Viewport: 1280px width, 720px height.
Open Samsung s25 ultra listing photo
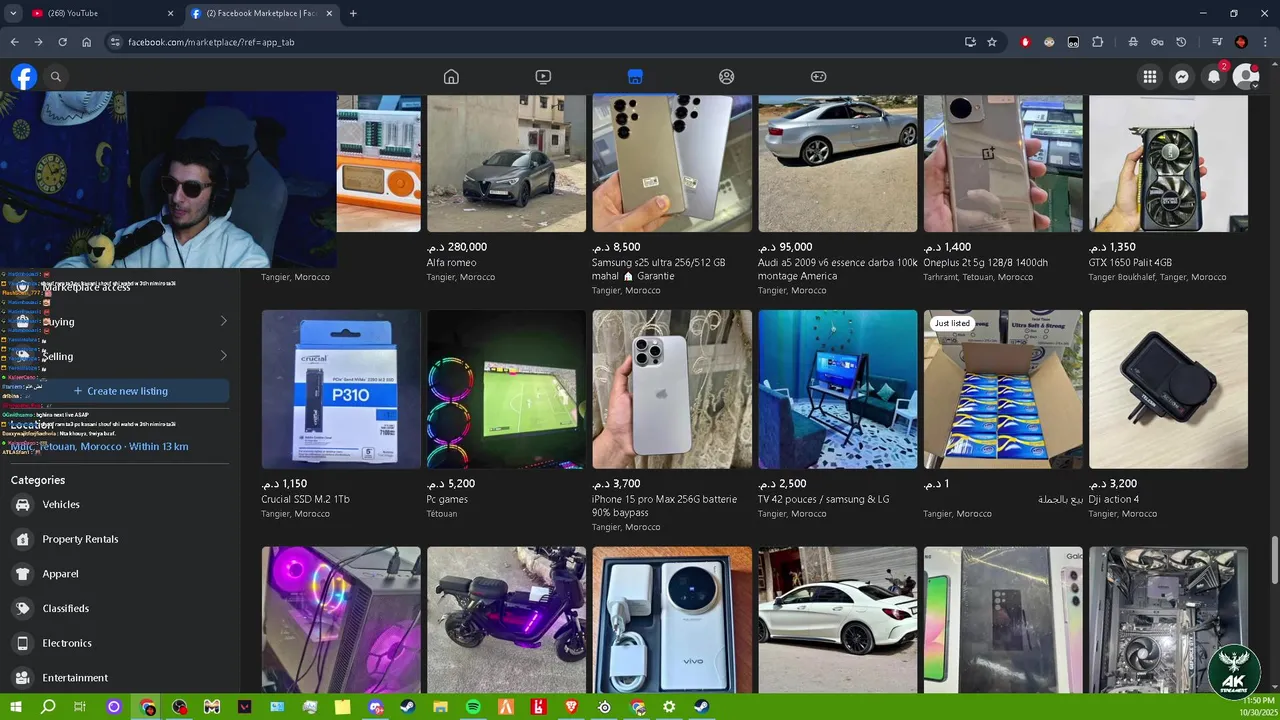tap(672, 164)
